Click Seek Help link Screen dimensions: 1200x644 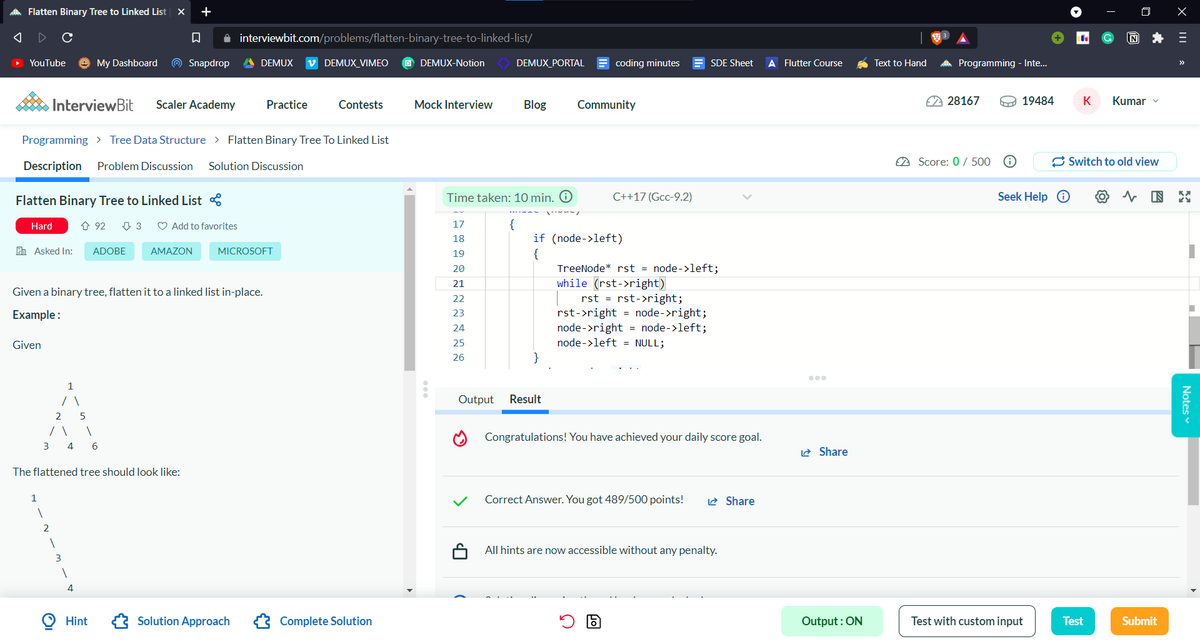coord(1023,197)
